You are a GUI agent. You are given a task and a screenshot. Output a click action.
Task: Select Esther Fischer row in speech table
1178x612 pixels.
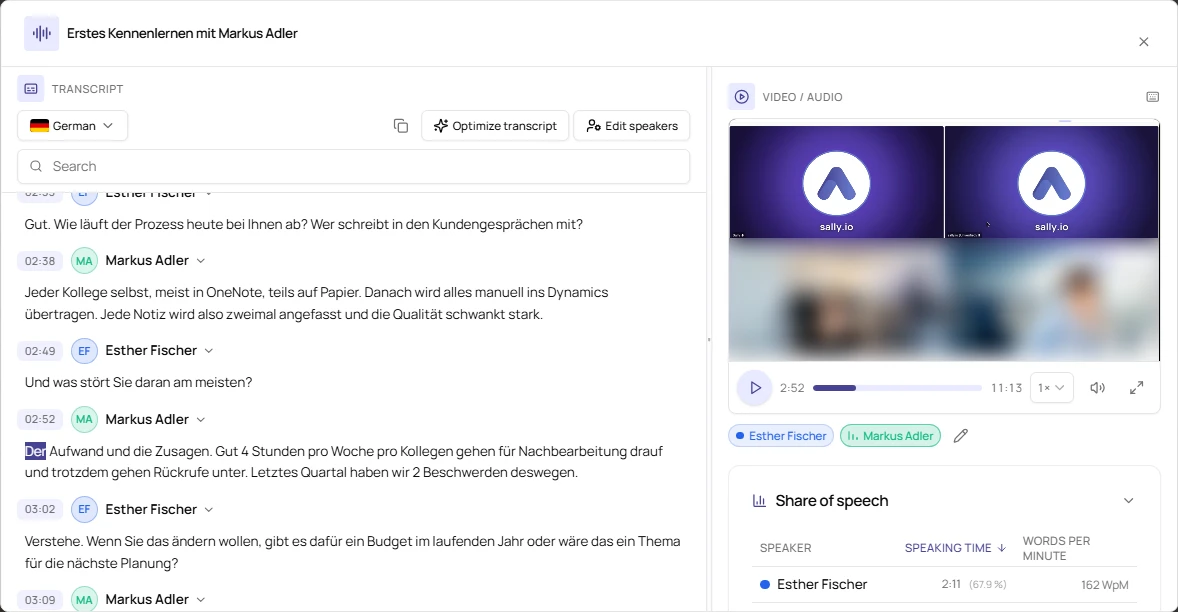click(x=944, y=584)
